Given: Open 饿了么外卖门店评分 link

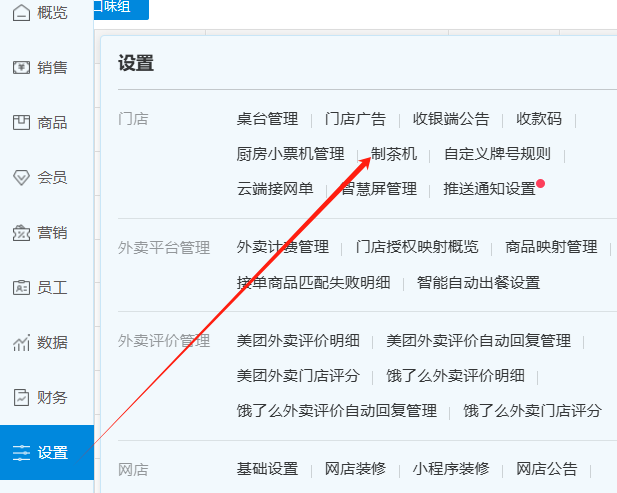Looking at the screenshot, I should click(x=532, y=411).
